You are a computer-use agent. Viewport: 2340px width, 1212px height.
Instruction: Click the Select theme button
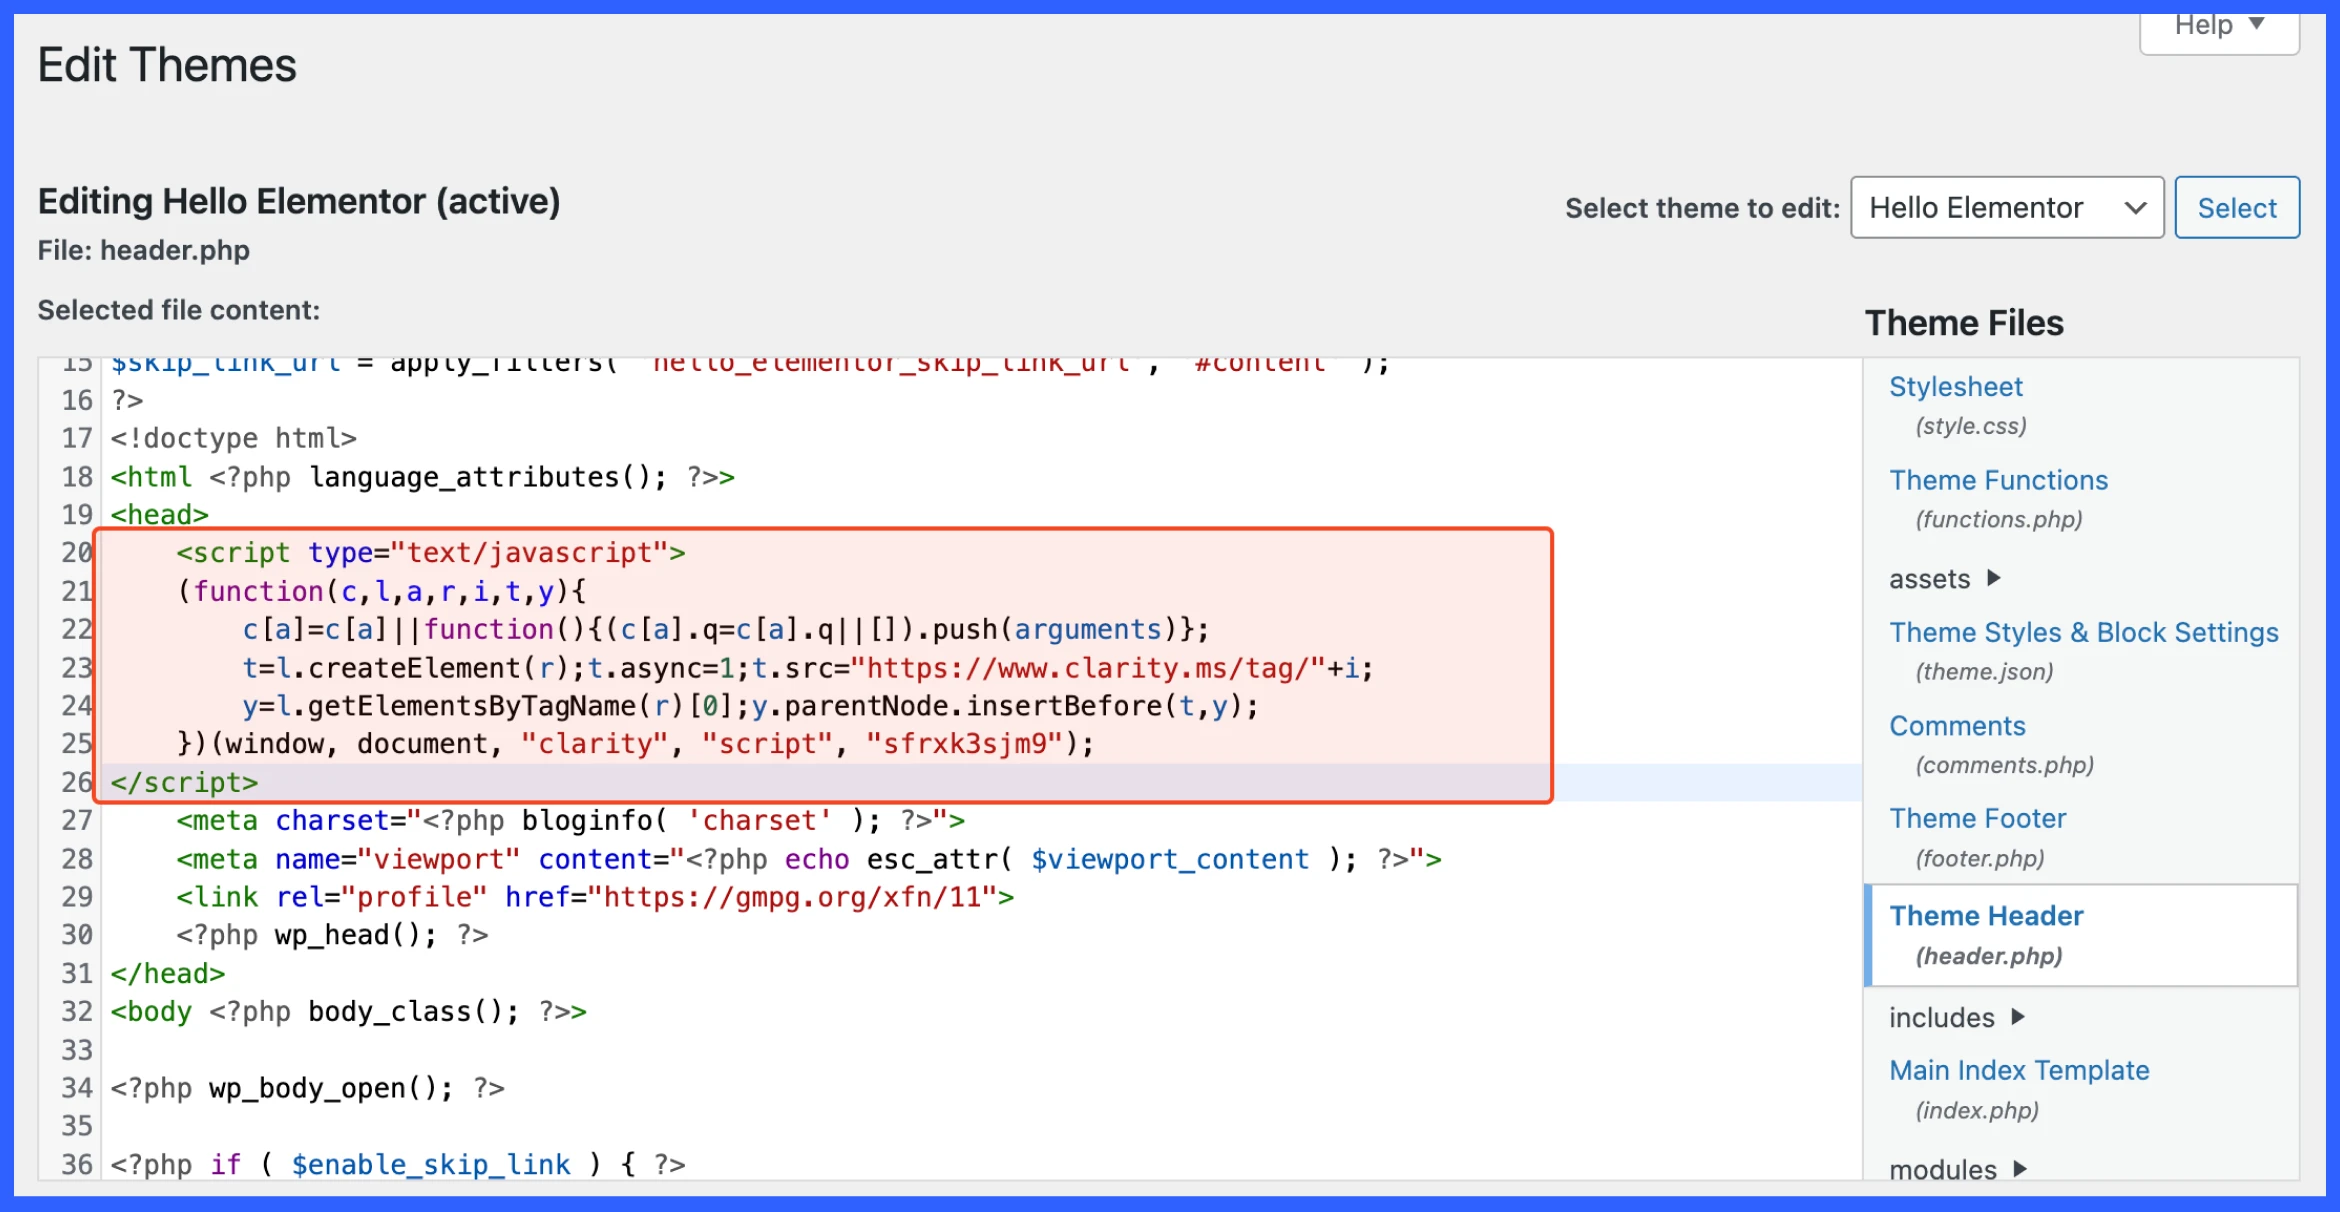(2237, 208)
